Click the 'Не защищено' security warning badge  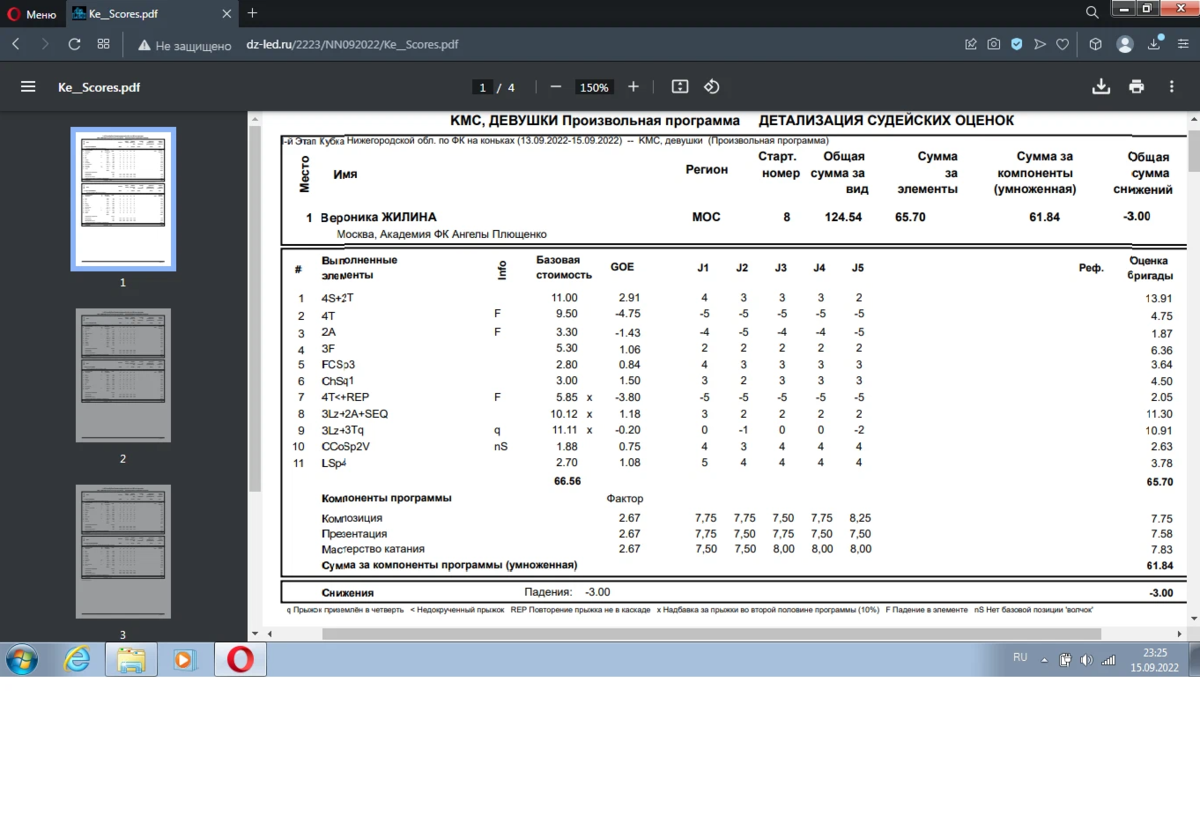tap(185, 45)
